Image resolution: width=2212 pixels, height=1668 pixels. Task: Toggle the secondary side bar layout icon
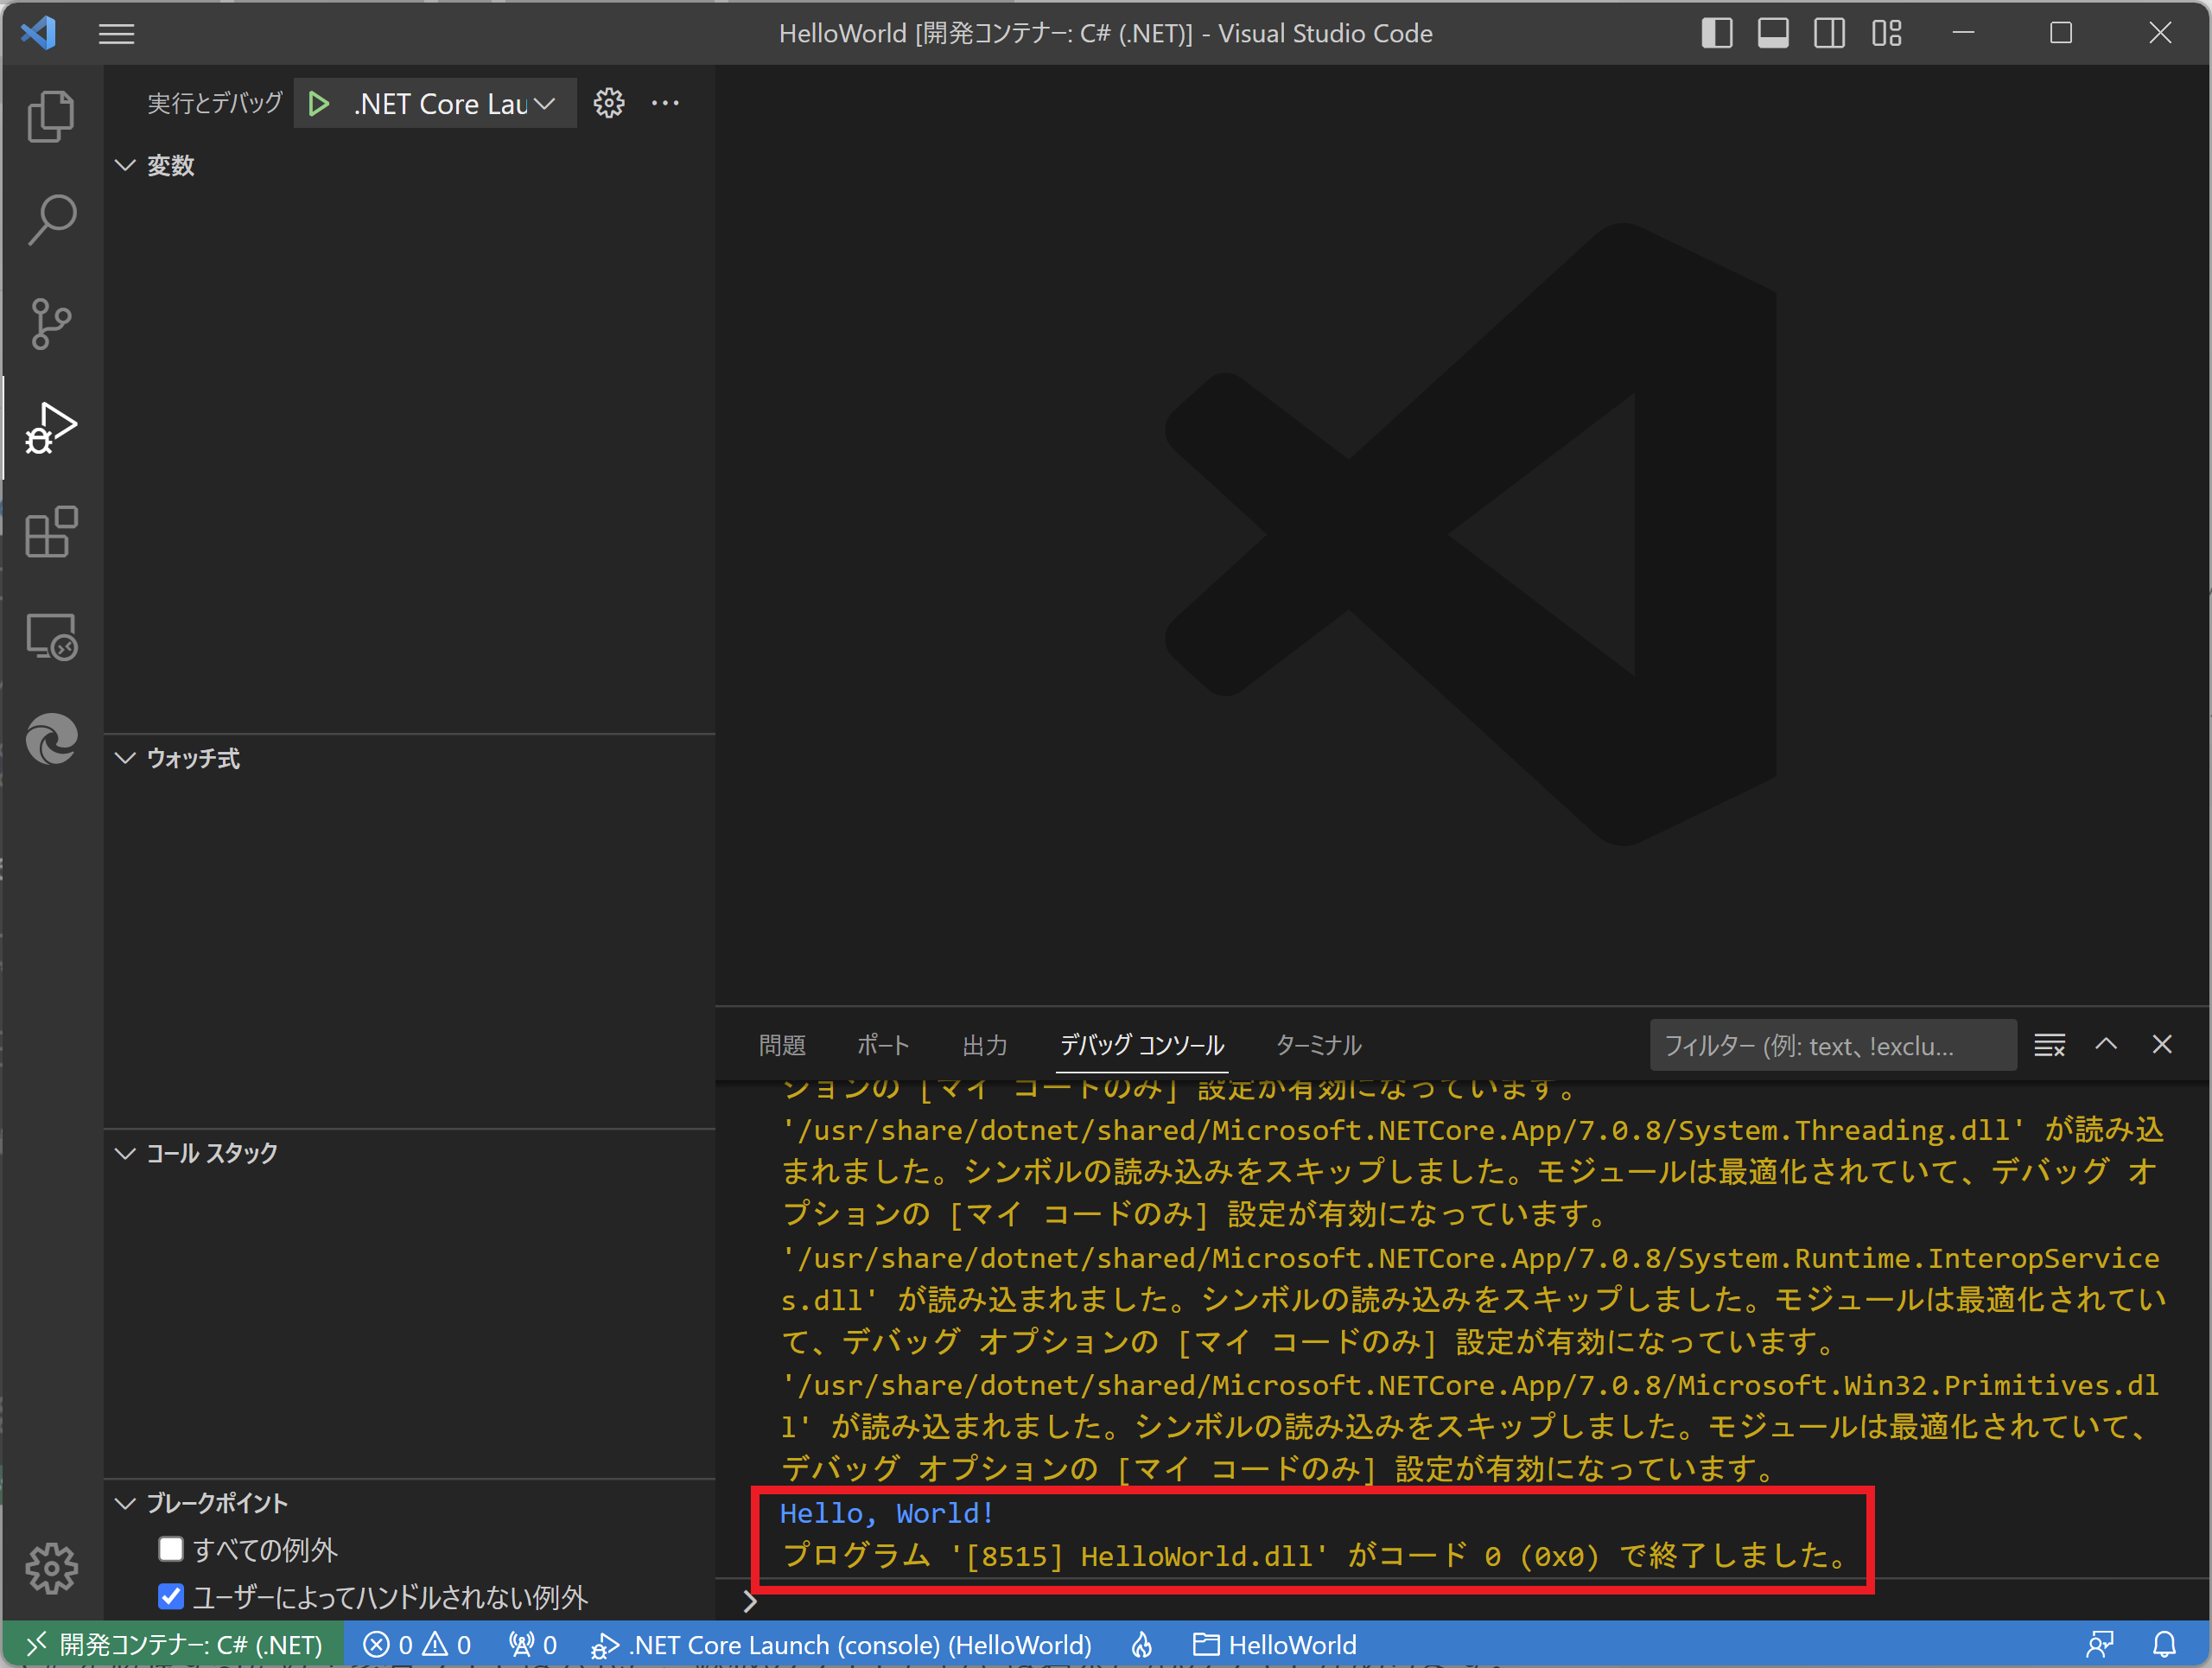tap(1830, 33)
